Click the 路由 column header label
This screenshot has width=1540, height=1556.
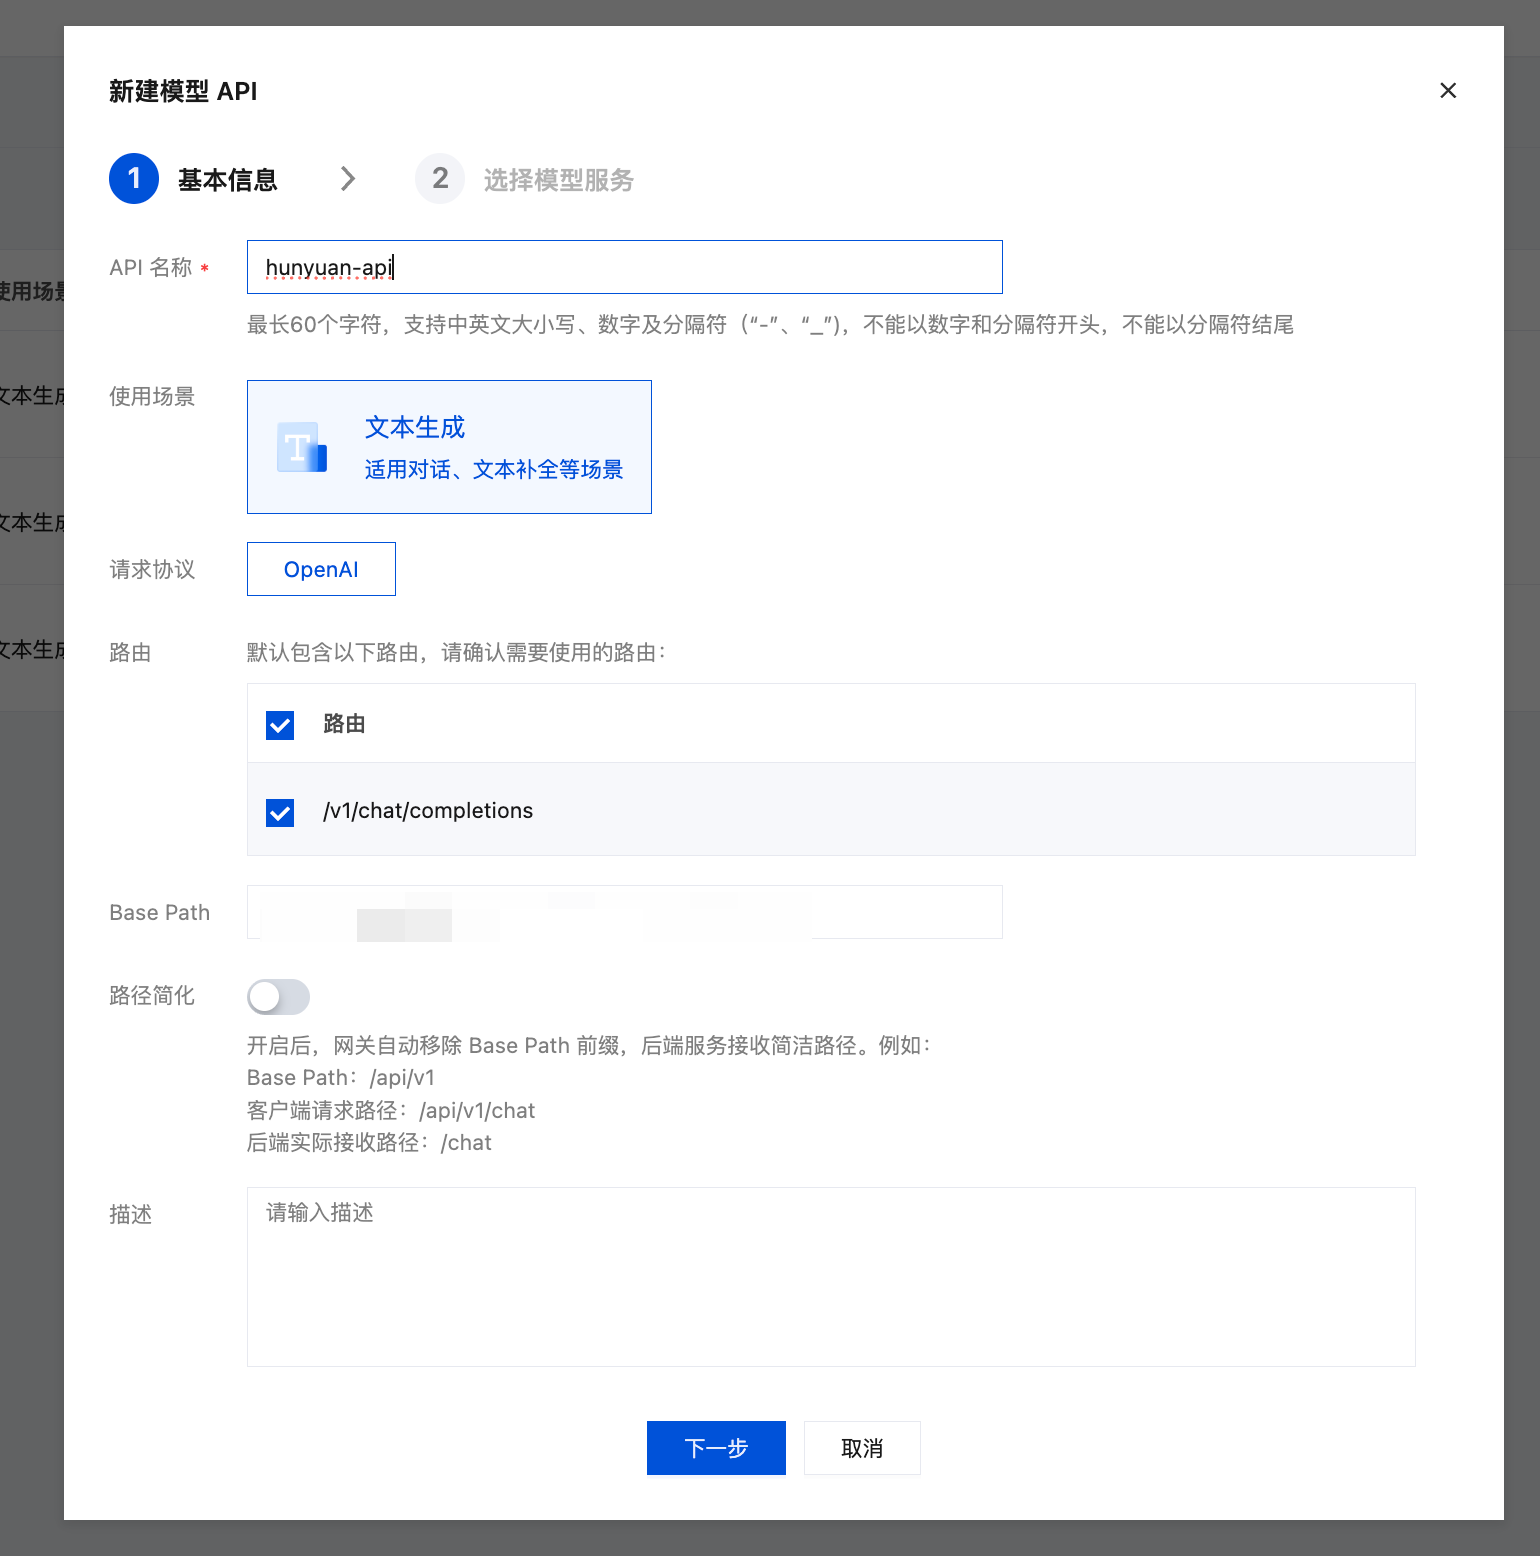pos(344,724)
